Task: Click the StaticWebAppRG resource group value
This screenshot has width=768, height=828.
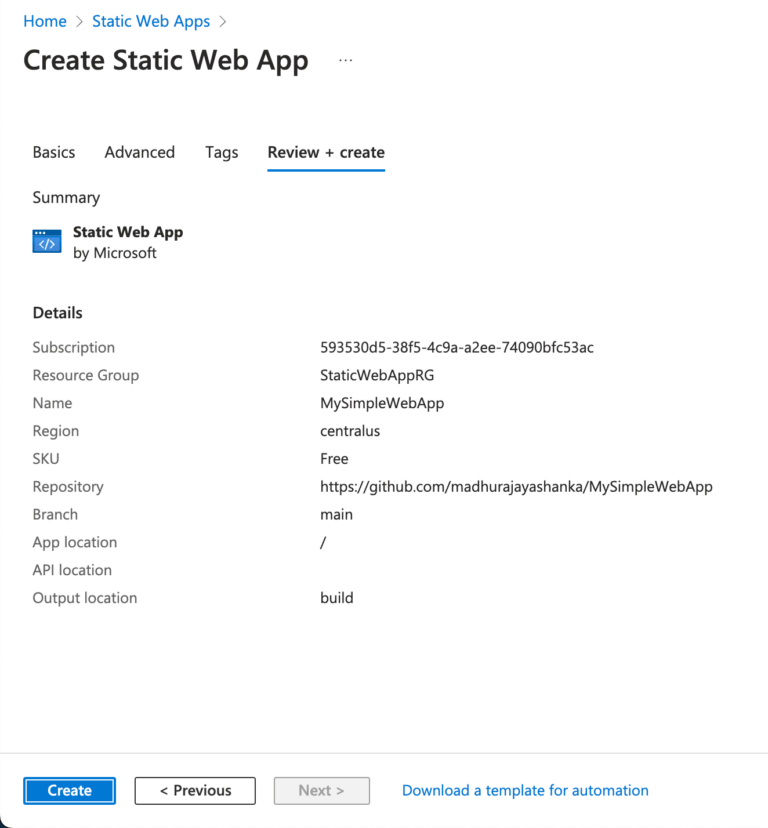Action: click(377, 376)
